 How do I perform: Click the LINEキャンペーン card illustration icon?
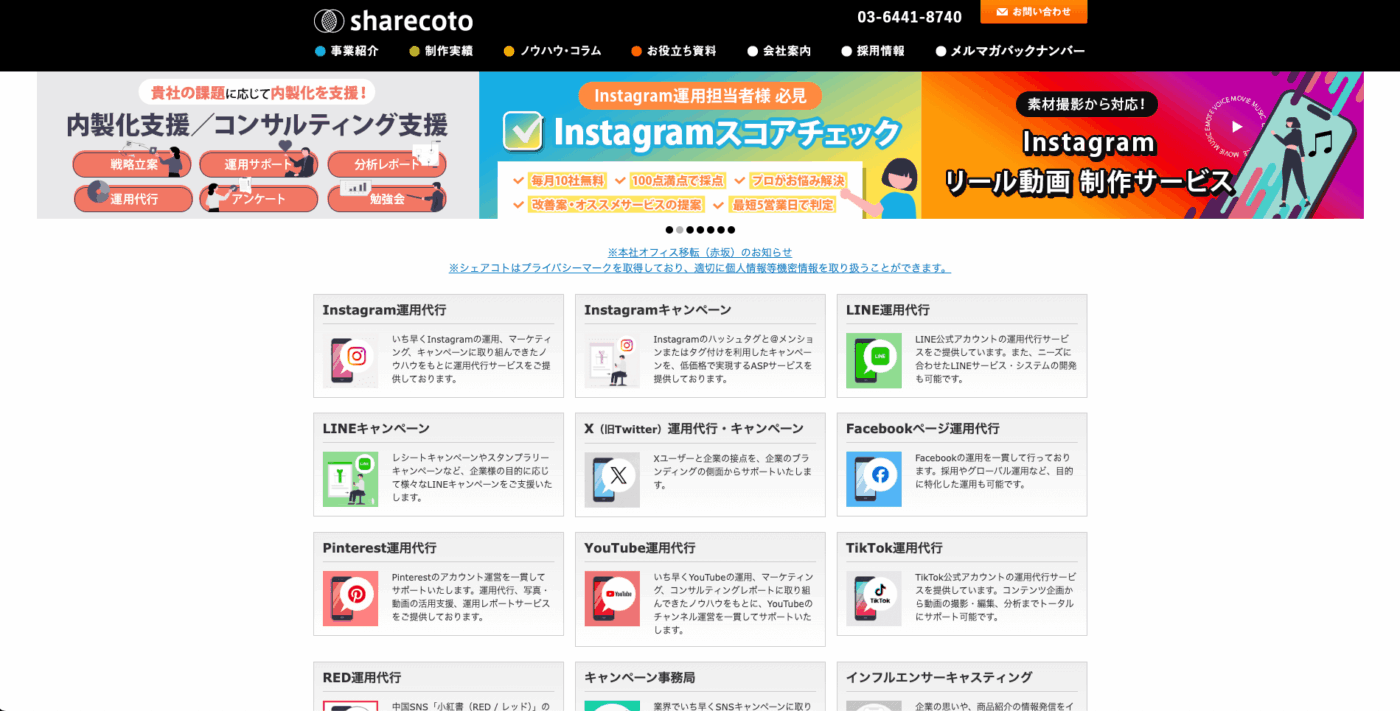tap(350, 479)
